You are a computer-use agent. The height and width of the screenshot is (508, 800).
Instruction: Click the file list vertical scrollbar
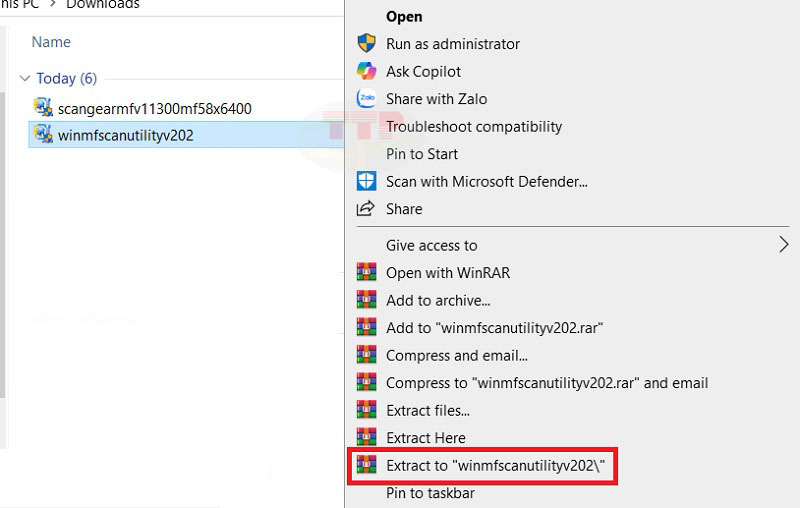click(x=3, y=245)
